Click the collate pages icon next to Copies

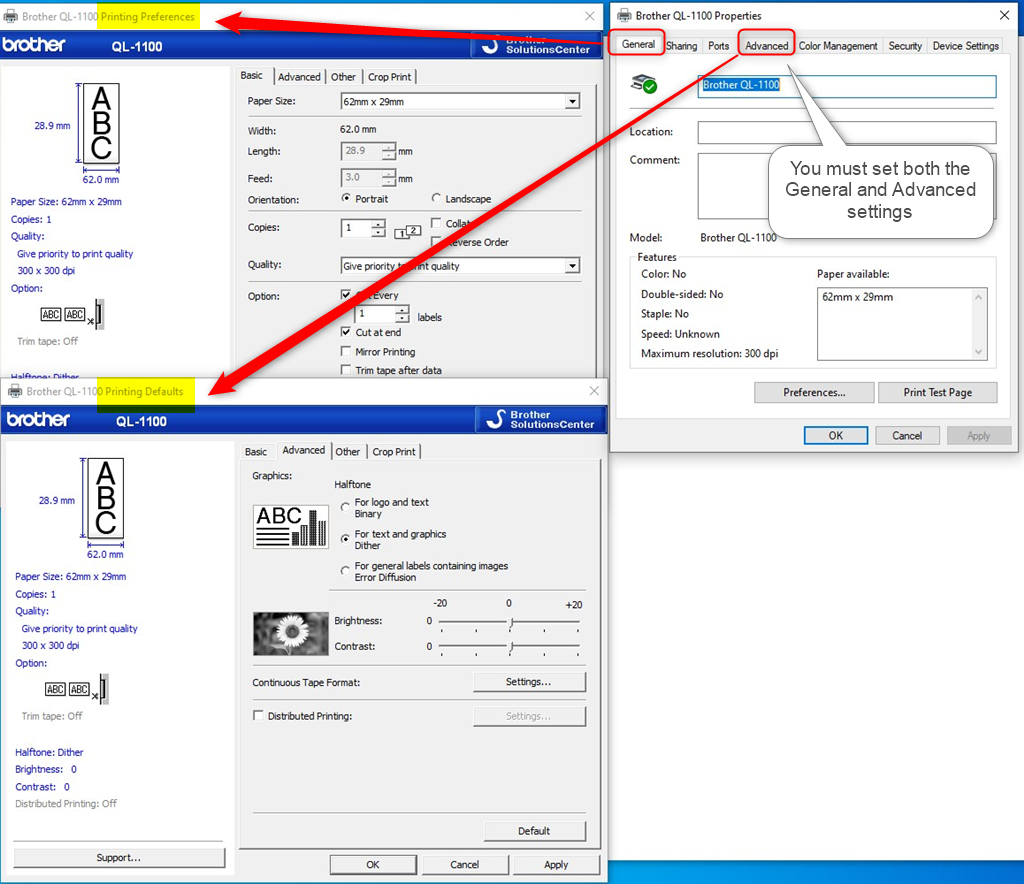coord(408,231)
